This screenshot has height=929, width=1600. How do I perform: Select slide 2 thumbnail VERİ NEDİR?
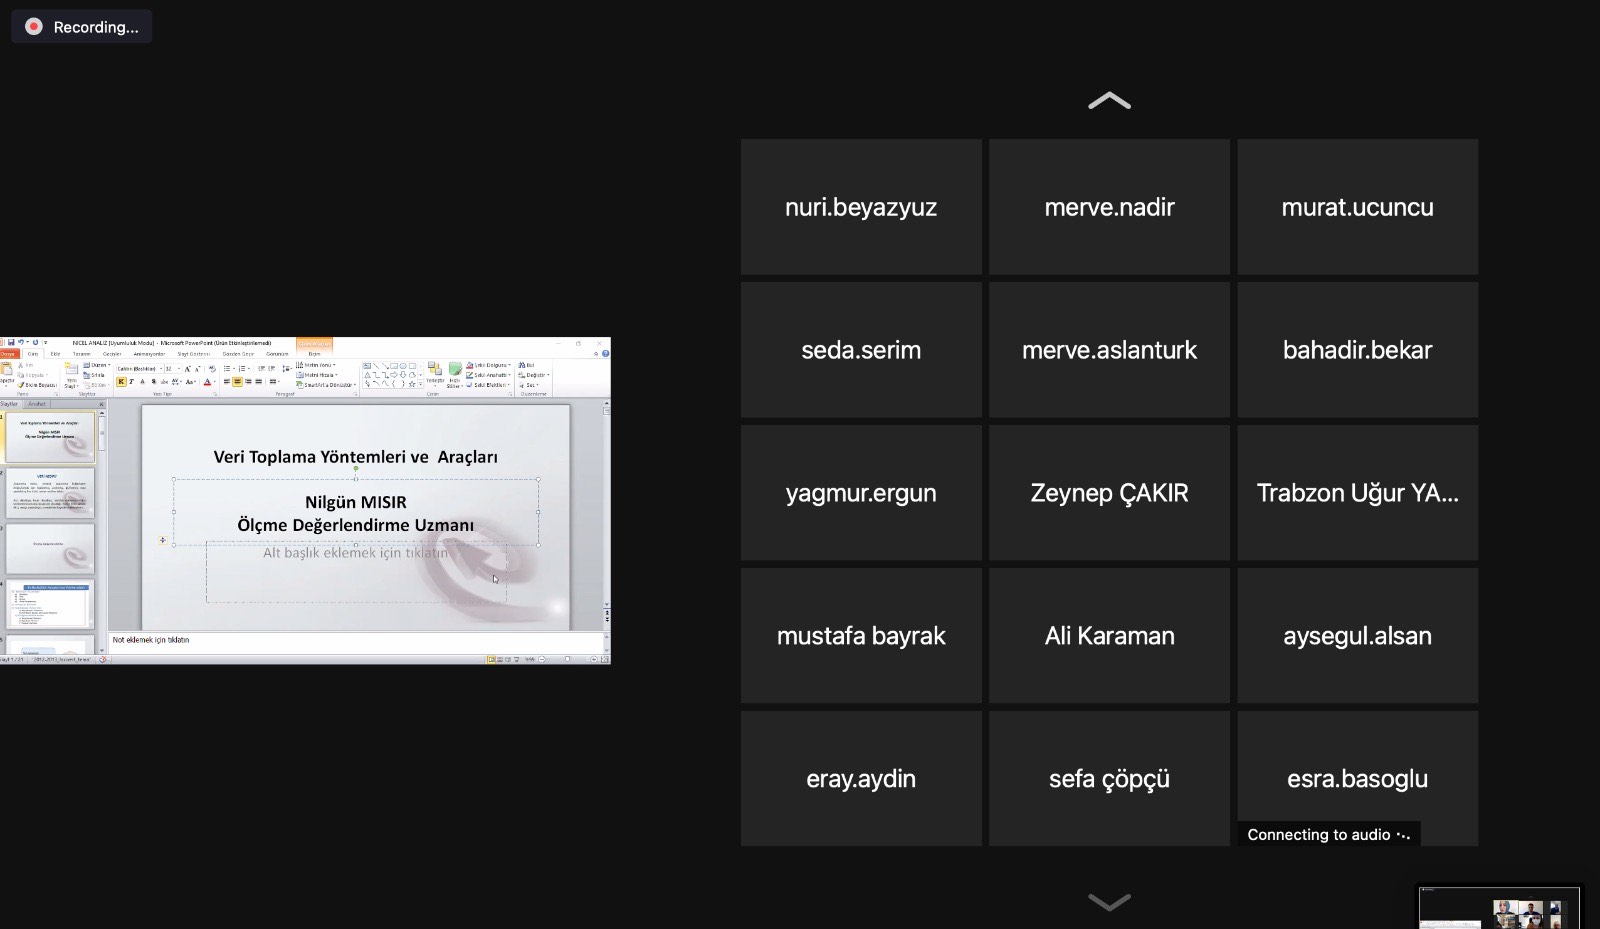(x=50, y=492)
